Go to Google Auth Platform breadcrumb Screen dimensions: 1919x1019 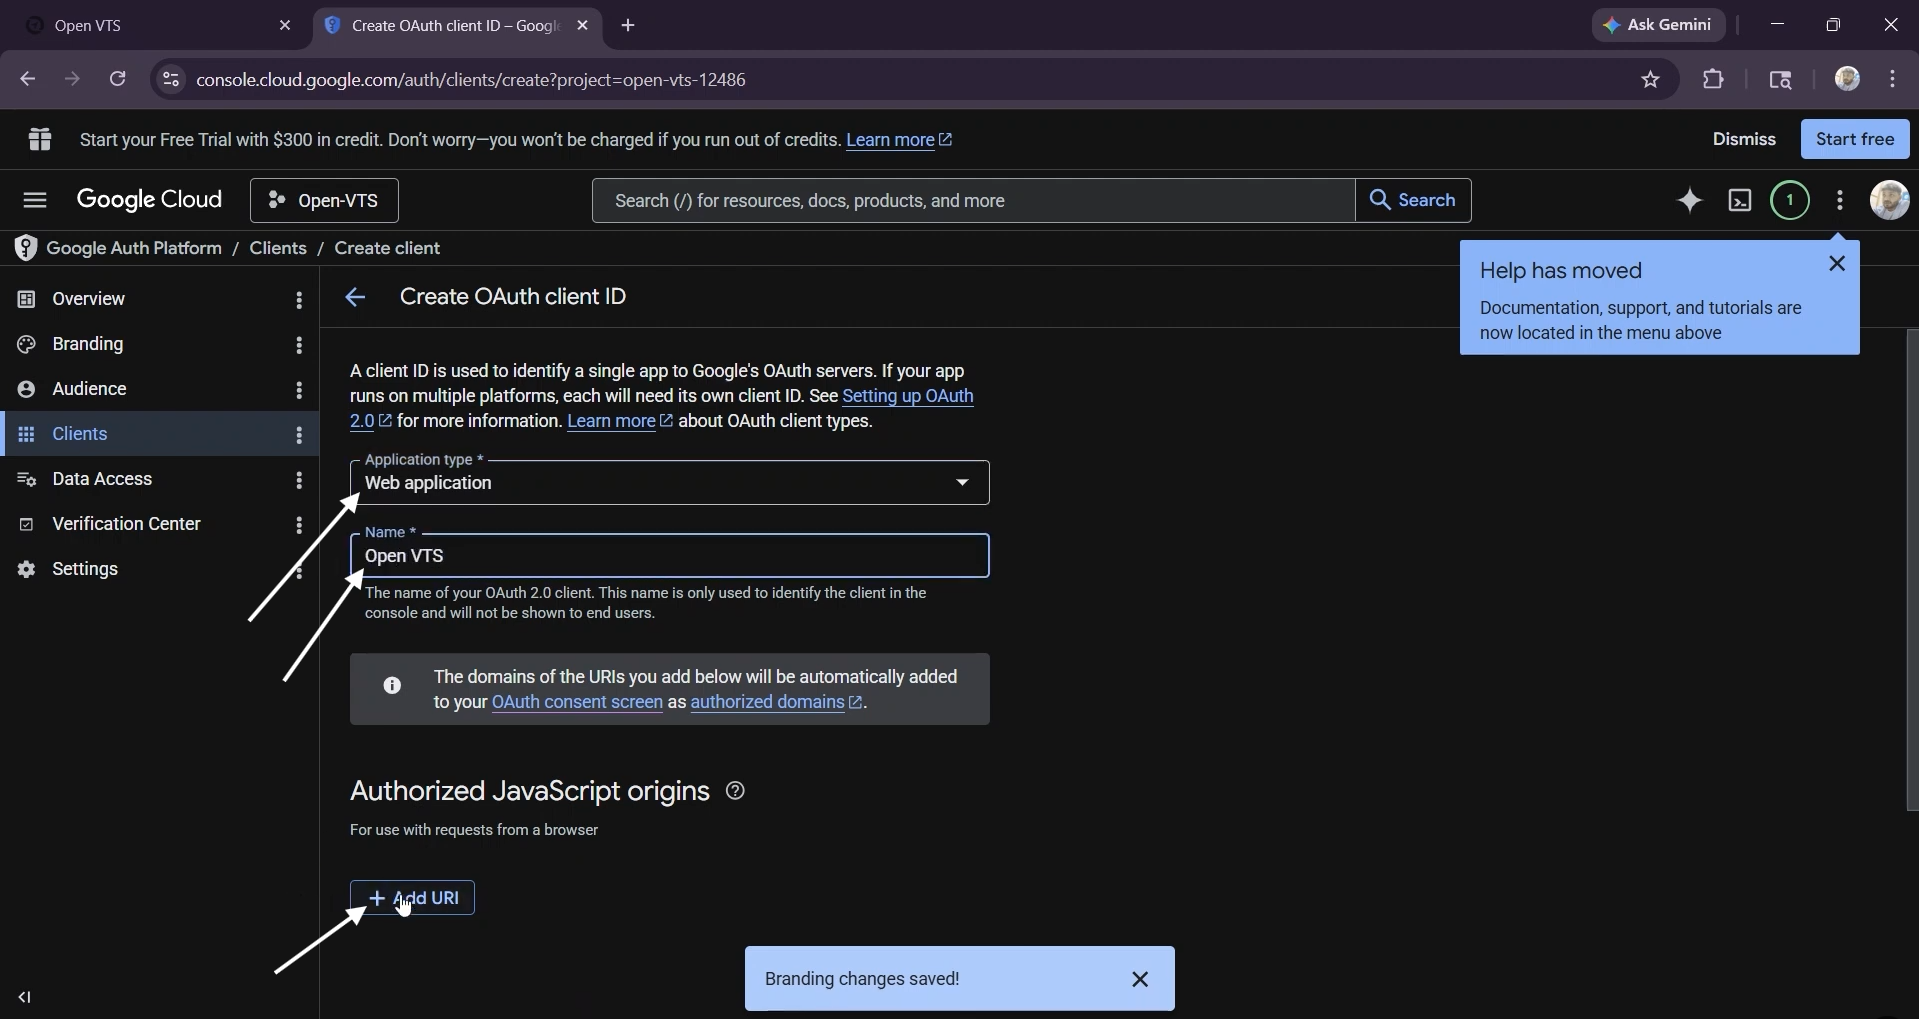point(134,248)
